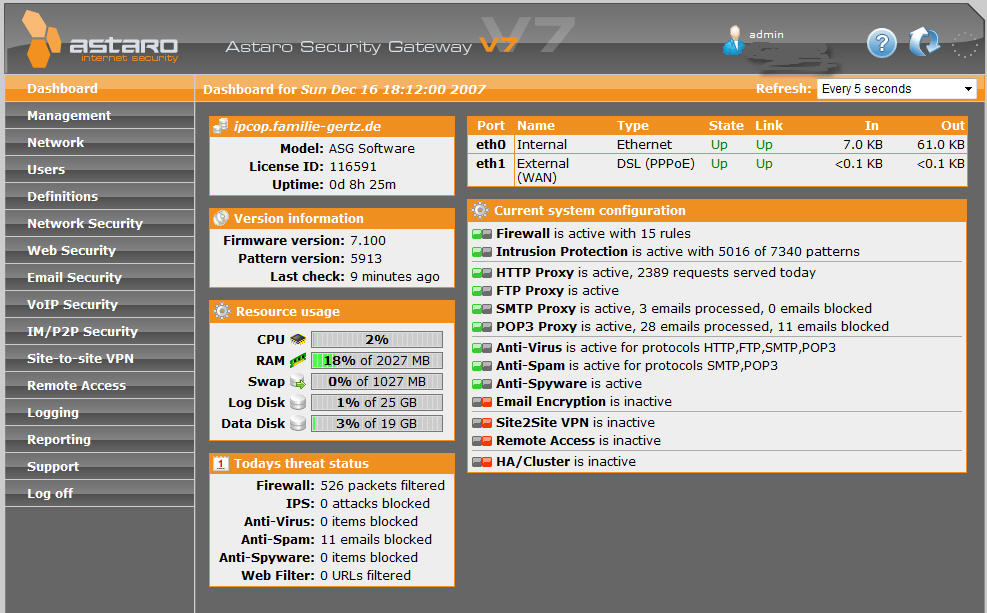Image resolution: width=987 pixels, height=613 pixels.
Task: Open the Refresh interval dropdown
Action: [x=896, y=89]
